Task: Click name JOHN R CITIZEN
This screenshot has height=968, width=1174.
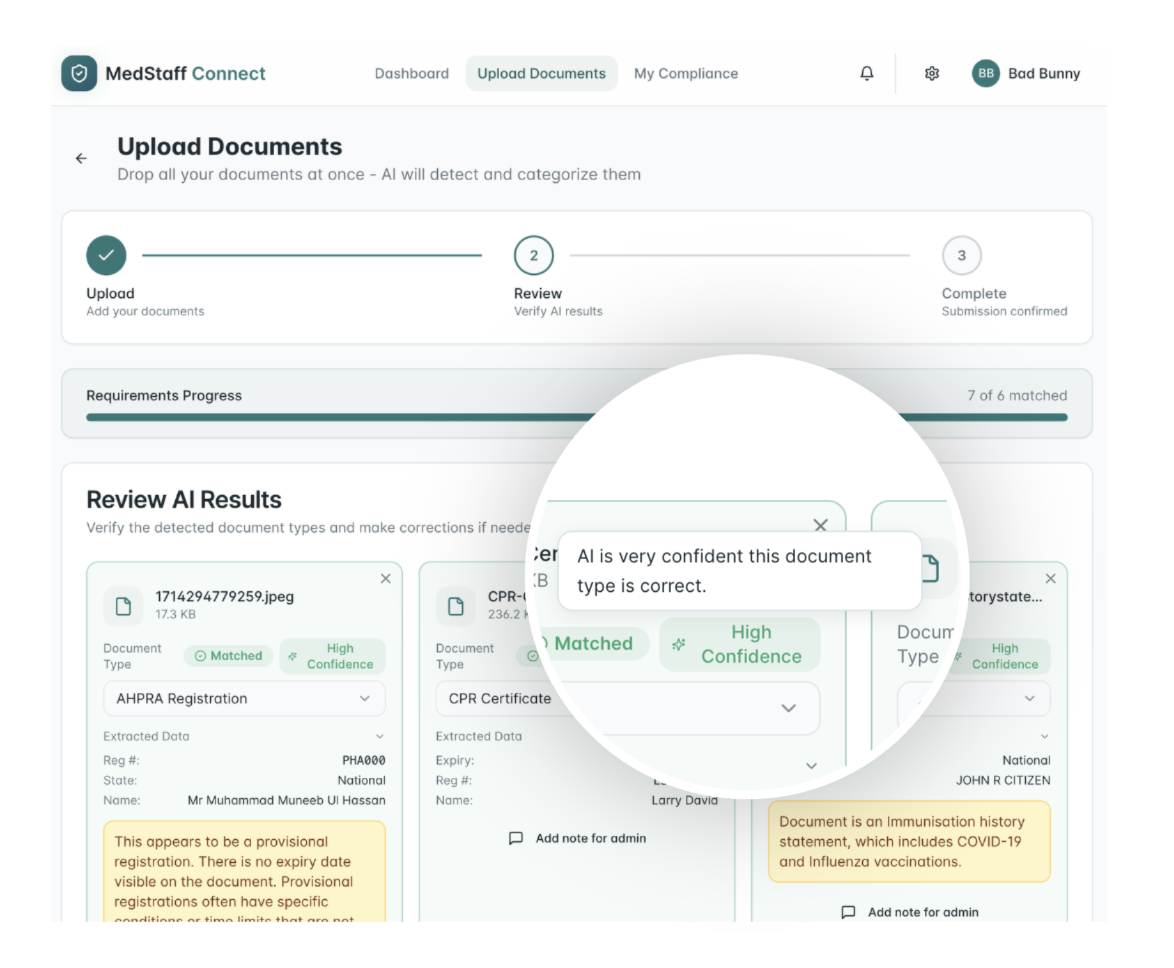Action: coord(1003,780)
